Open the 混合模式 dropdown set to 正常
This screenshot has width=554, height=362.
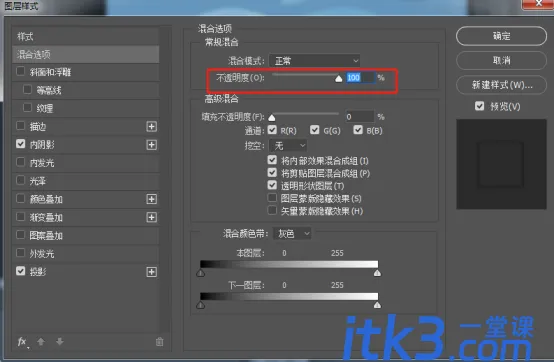[314, 61]
